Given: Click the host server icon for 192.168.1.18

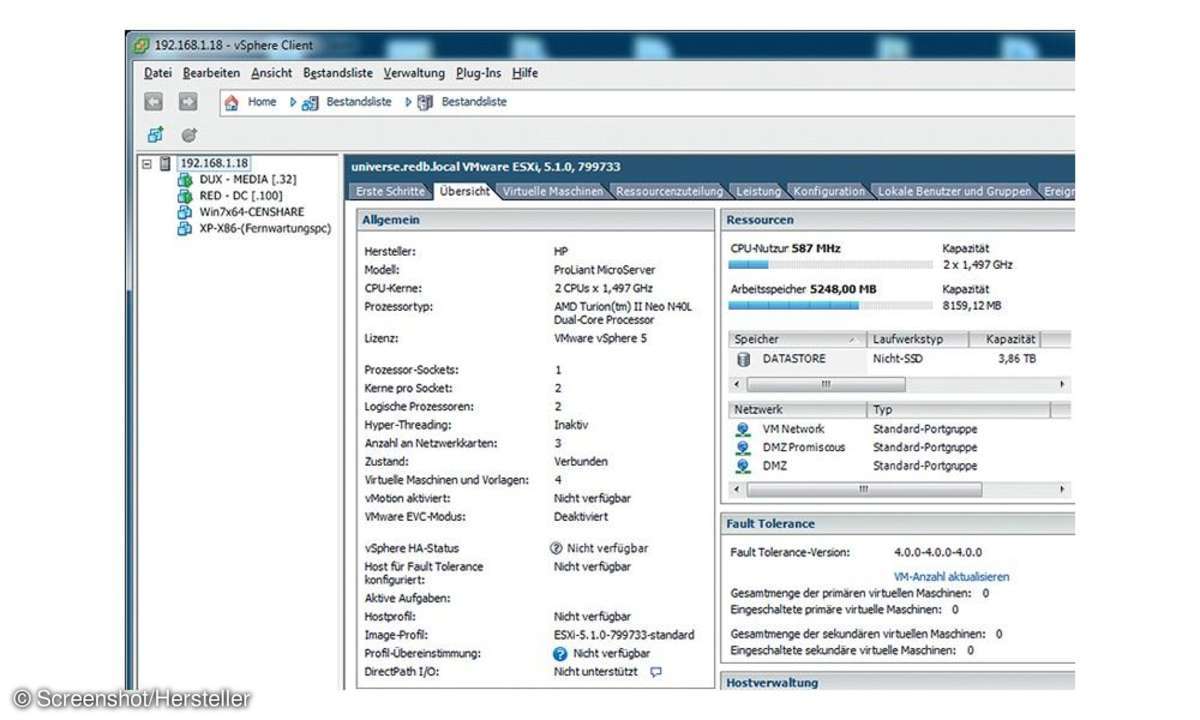Looking at the screenshot, I should pos(166,163).
